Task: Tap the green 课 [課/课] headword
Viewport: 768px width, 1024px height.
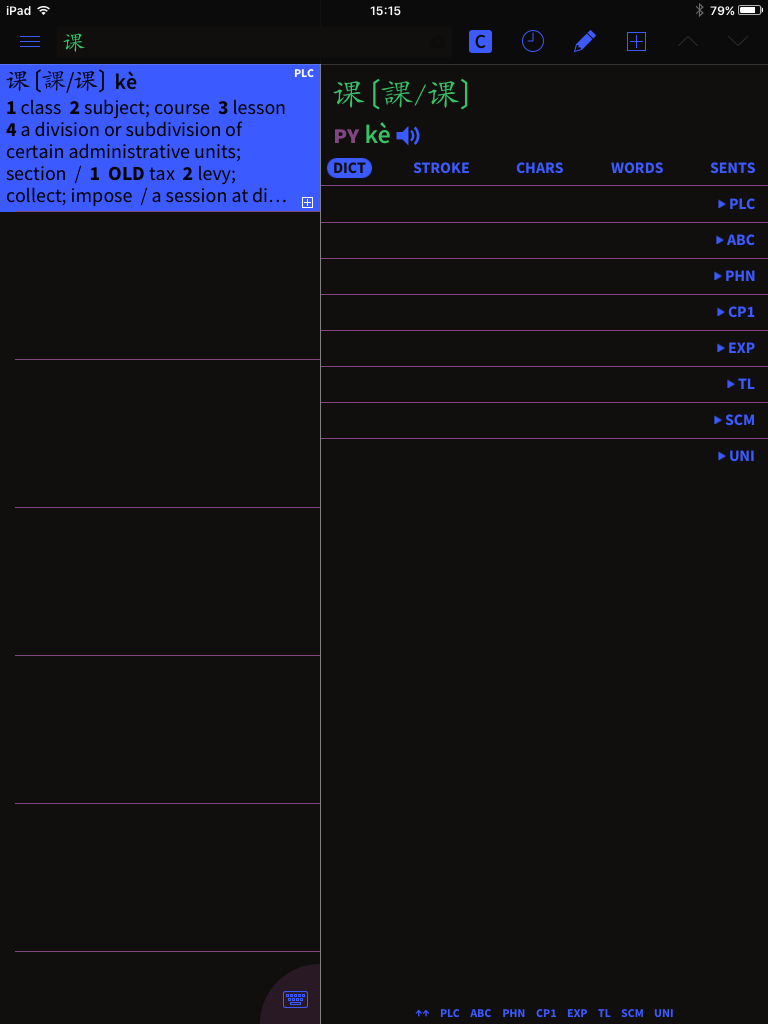Action: (x=402, y=95)
